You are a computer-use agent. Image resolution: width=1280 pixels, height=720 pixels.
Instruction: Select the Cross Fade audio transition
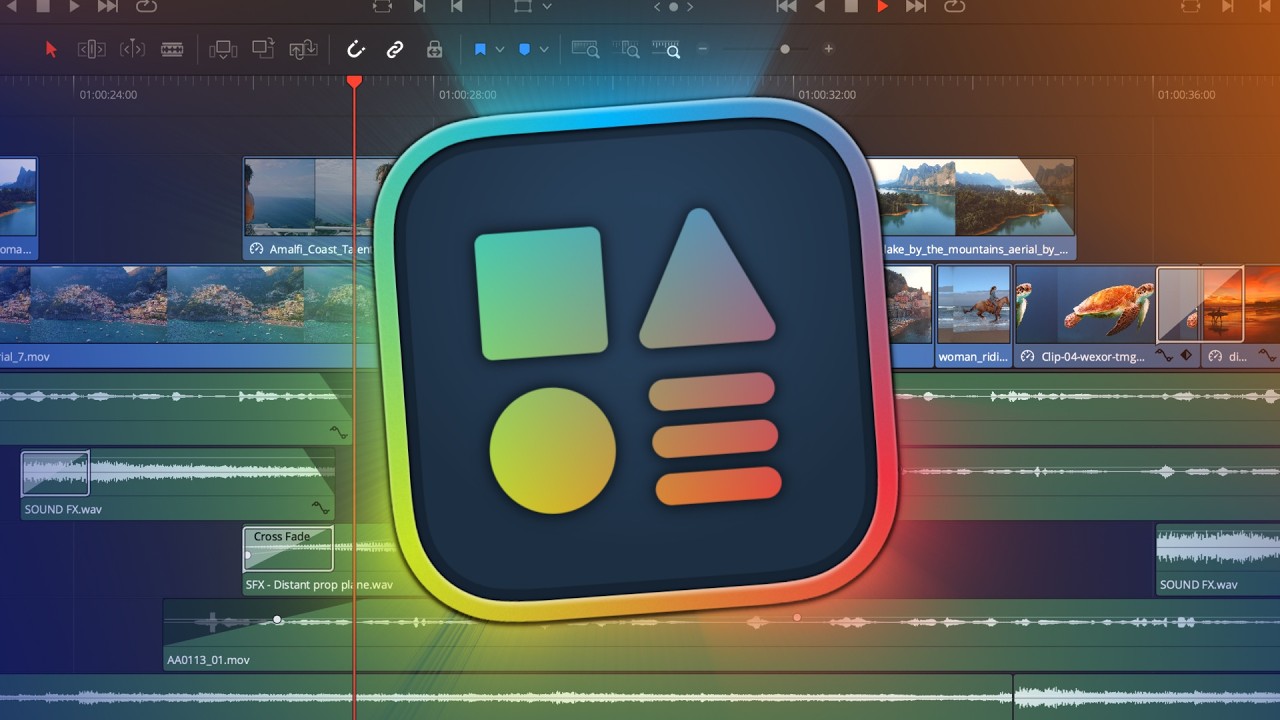[288, 549]
